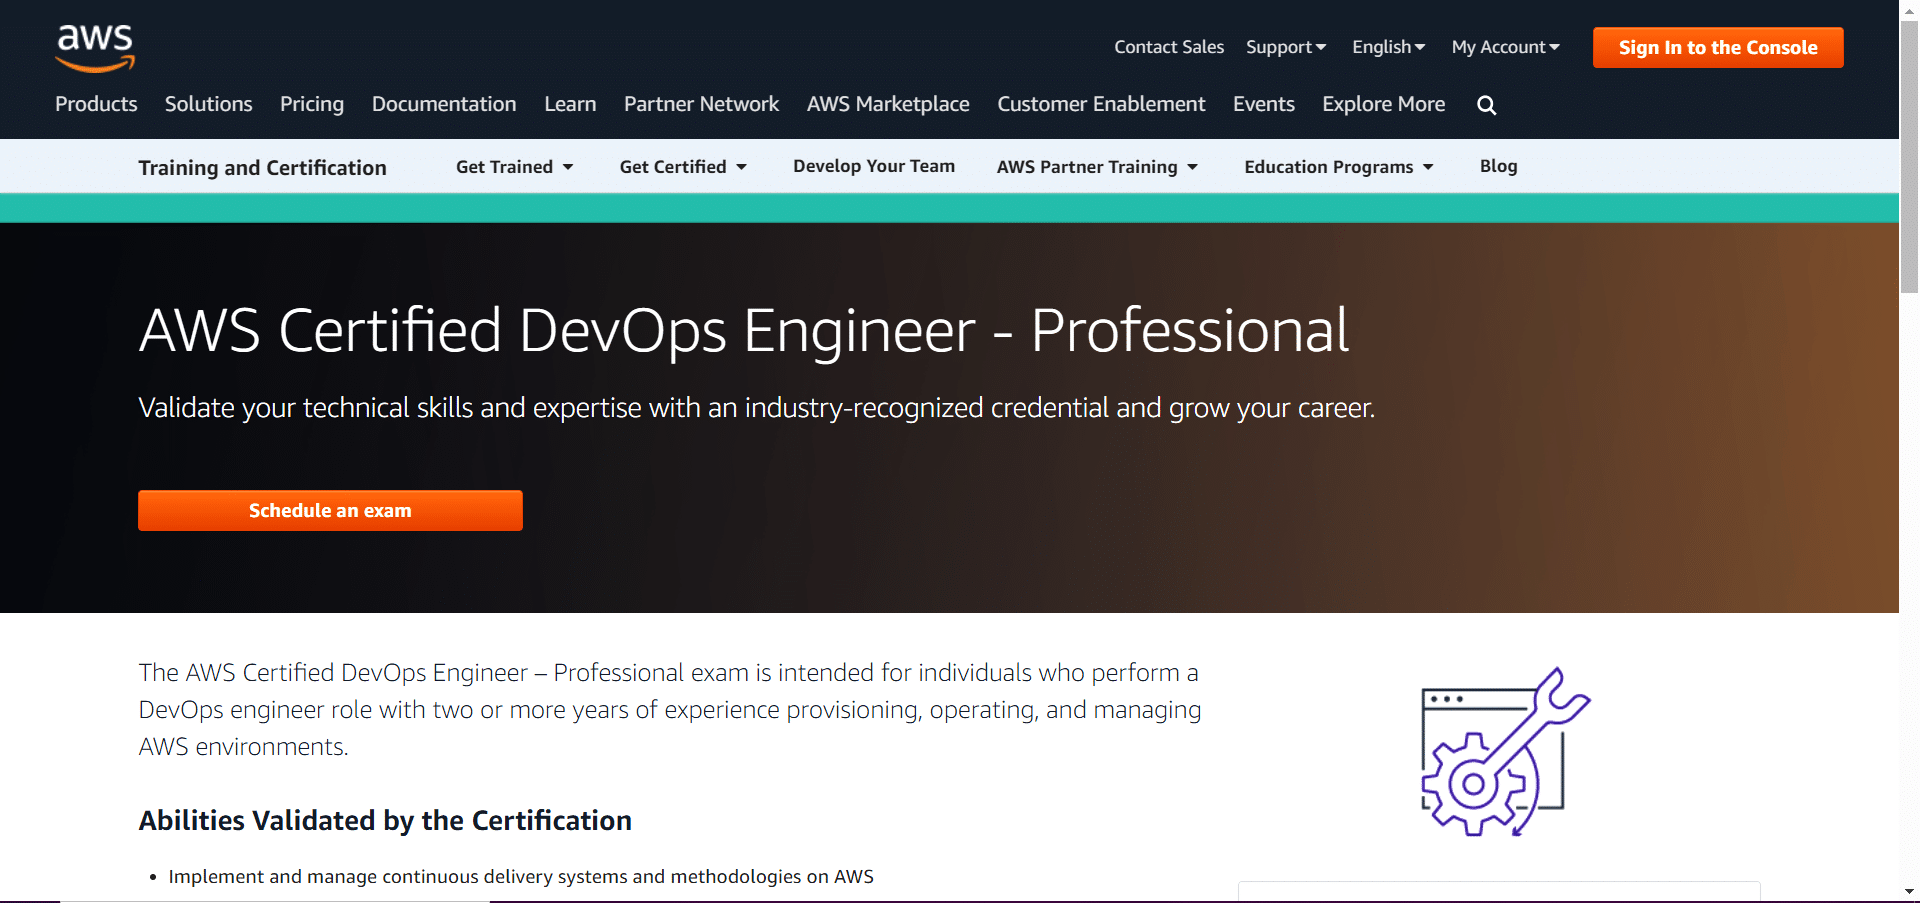Open the English language selector
Image resolution: width=1920 pixels, height=903 pixels.
[x=1388, y=47]
